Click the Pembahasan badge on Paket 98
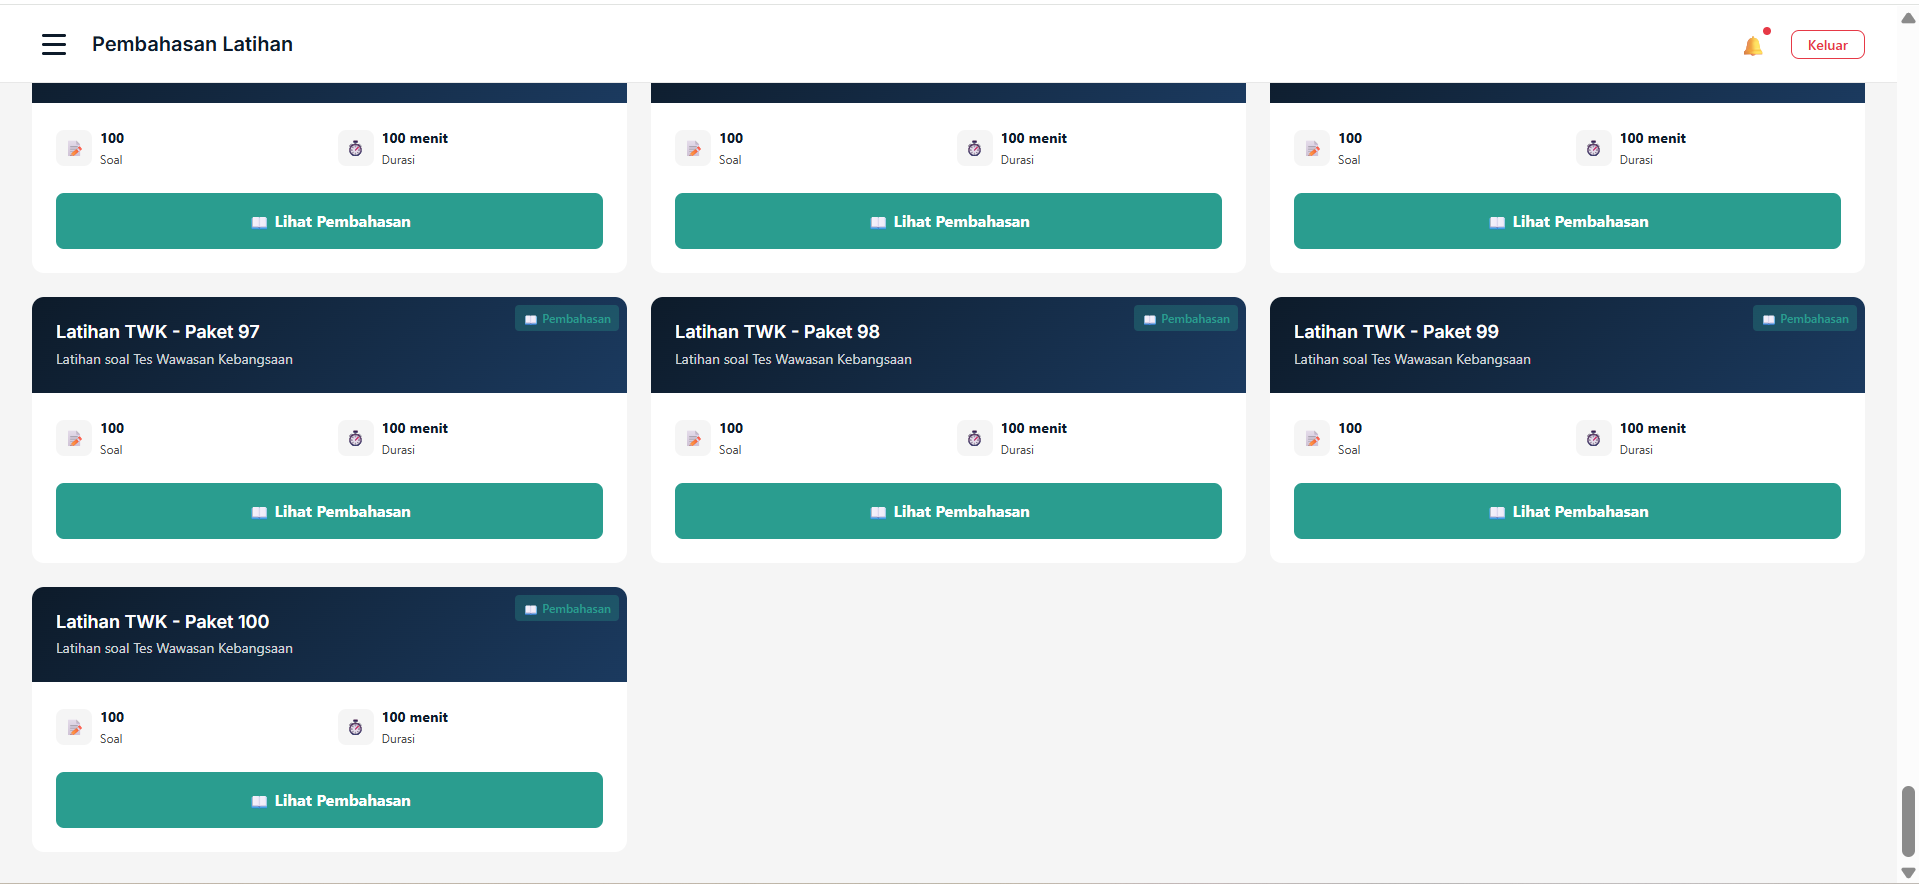 tap(1186, 319)
